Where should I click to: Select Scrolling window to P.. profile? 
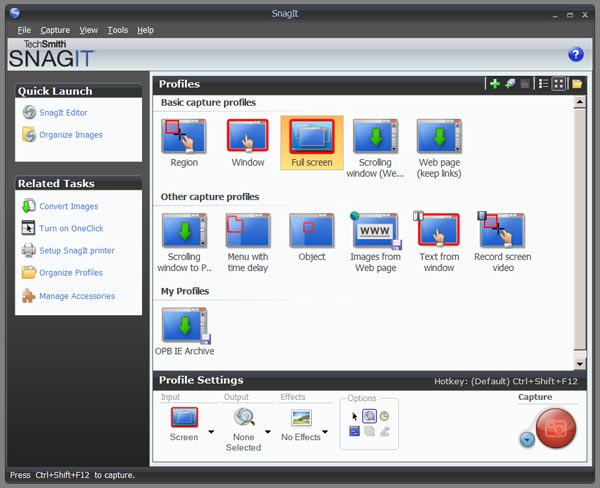coord(184,243)
